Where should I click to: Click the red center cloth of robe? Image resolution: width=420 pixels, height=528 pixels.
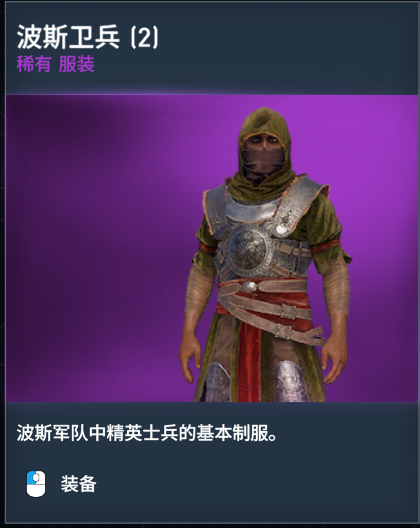[x=250, y=362]
